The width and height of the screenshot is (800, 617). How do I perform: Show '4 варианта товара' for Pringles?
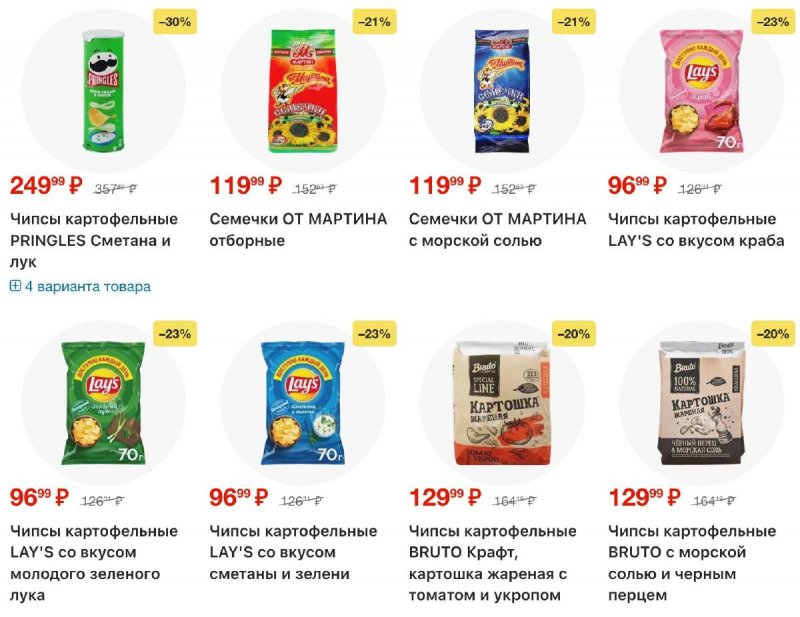[x=87, y=286]
